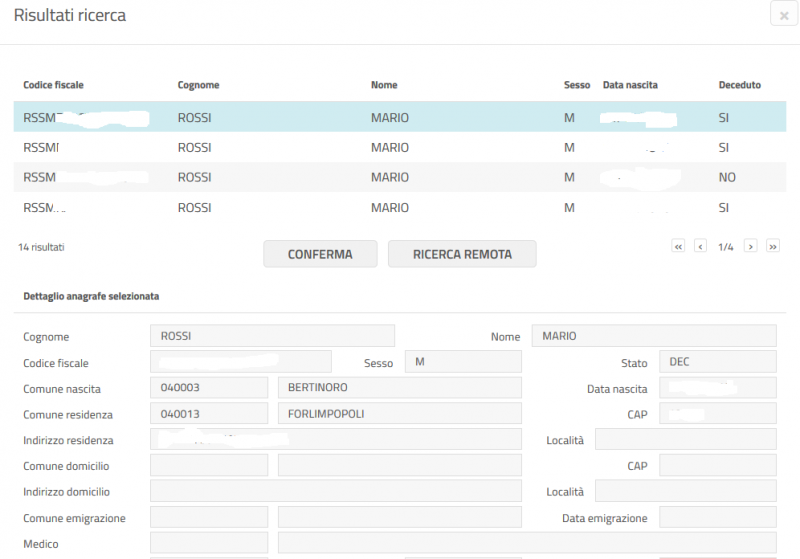Click the Deceduto column header

pyautogui.click(x=739, y=85)
